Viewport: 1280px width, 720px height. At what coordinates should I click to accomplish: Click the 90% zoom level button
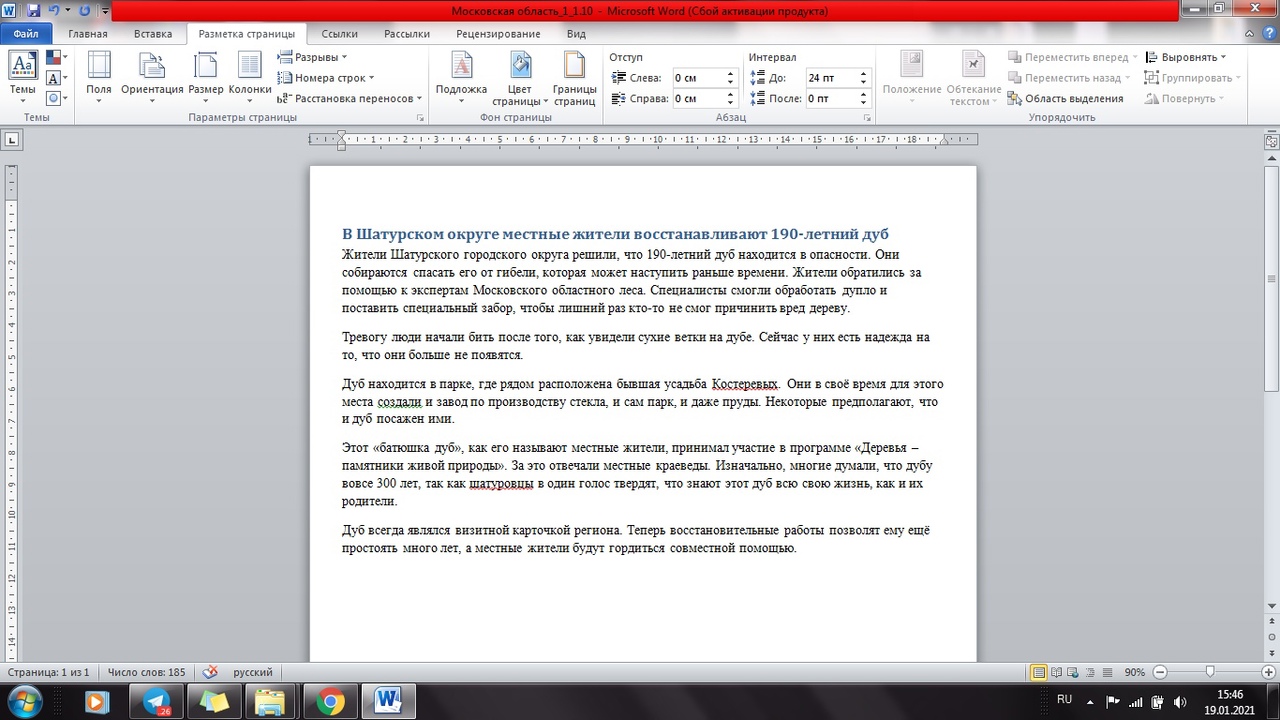[x=1135, y=672]
